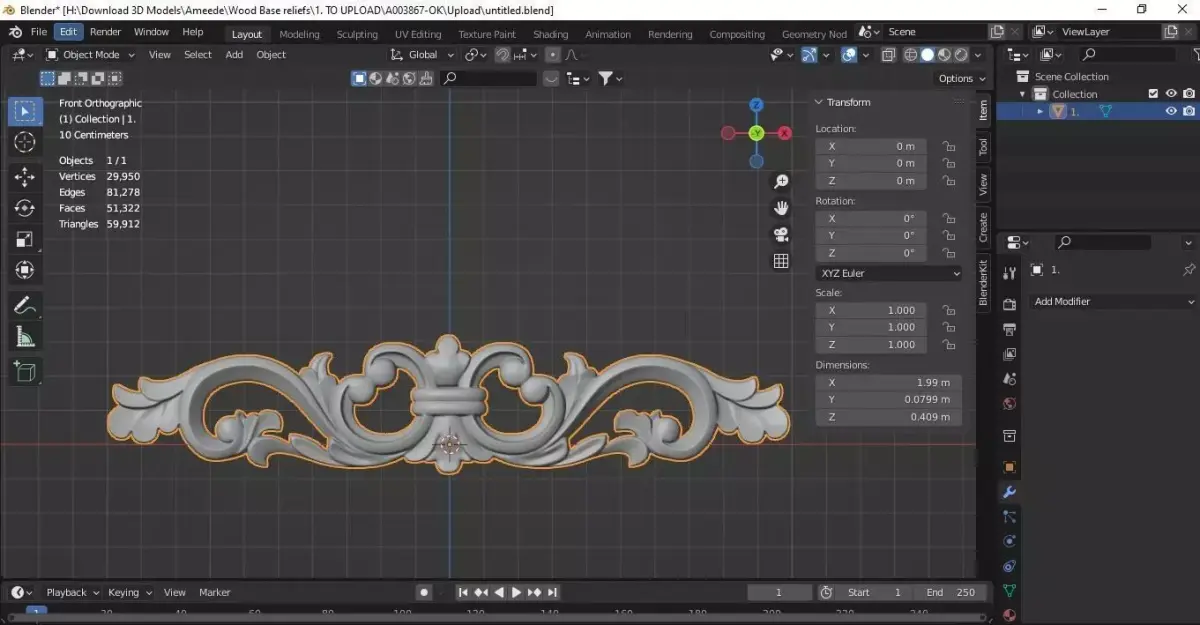The width and height of the screenshot is (1200, 625).
Task: Open the Playback dropdown in timeline
Action: coord(72,592)
